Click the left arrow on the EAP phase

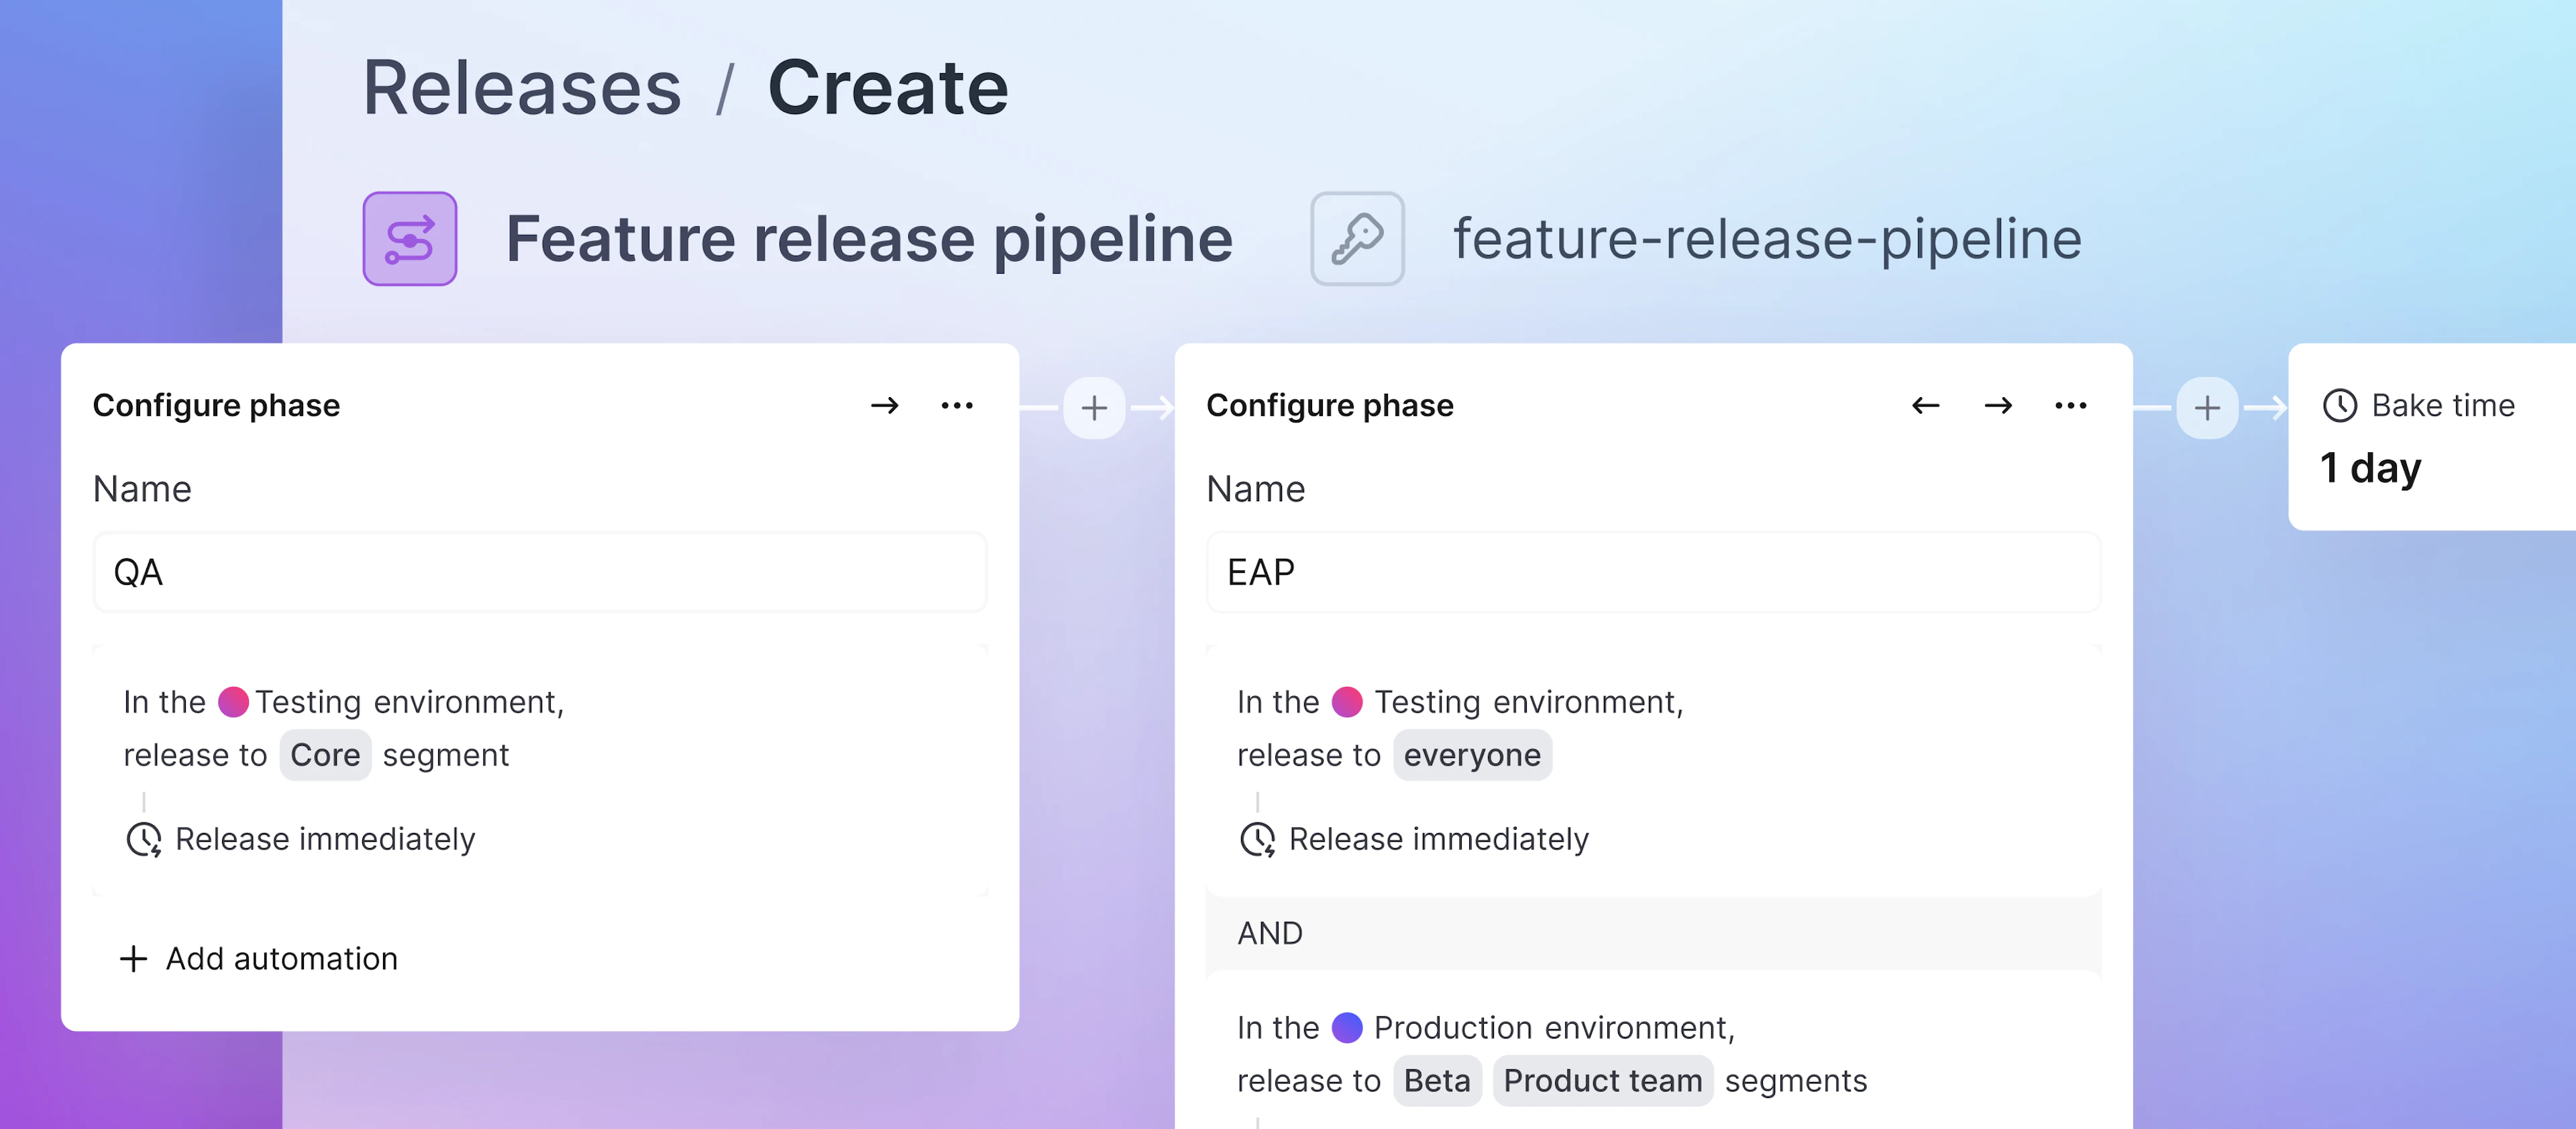click(x=1925, y=406)
